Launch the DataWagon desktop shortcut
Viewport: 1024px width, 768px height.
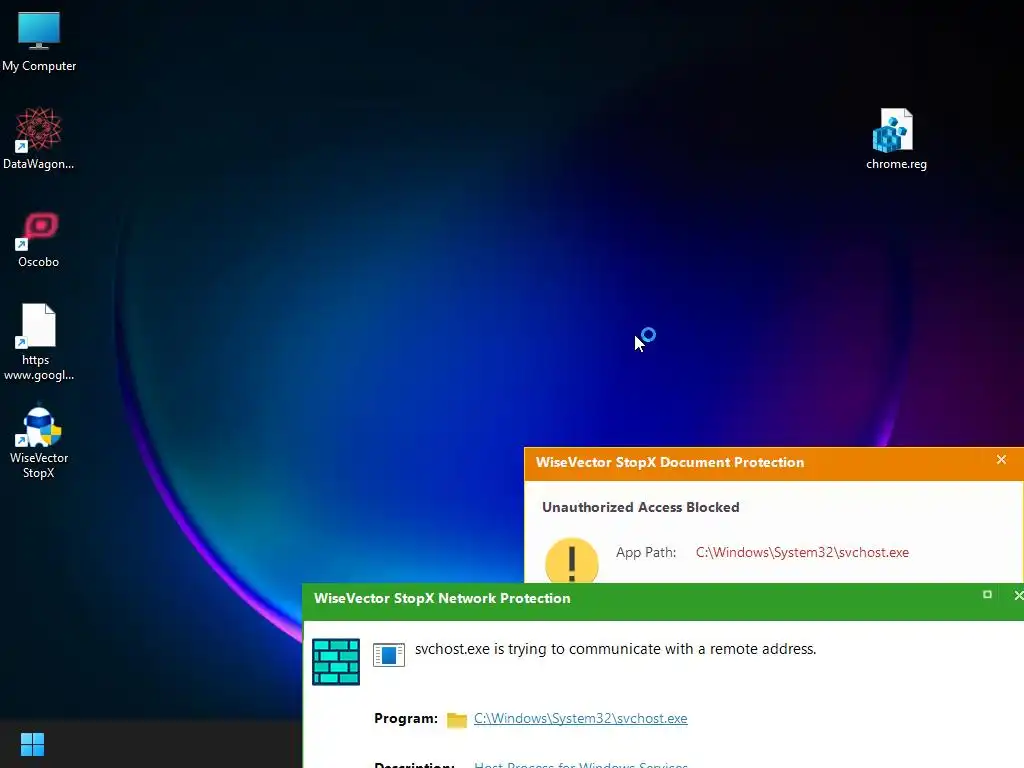pos(39,138)
